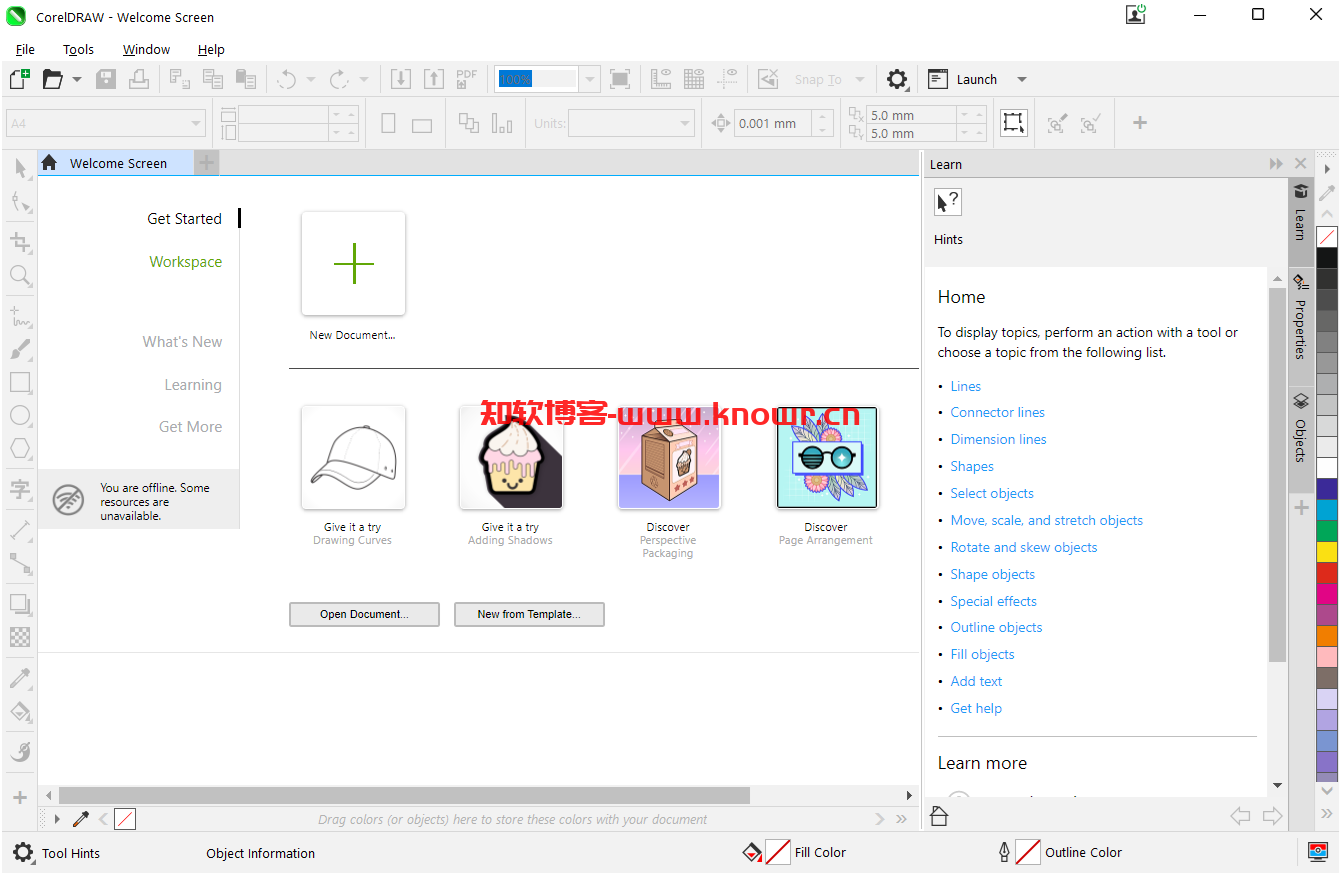Open the Special effects hint link
Screen dimensions: 1341x875
tap(993, 601)
